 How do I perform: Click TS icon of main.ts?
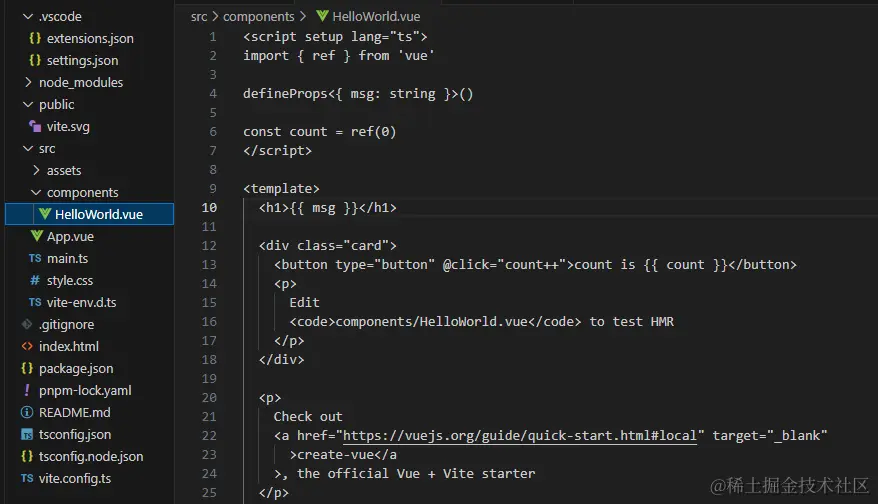click(x=35, y=258)
